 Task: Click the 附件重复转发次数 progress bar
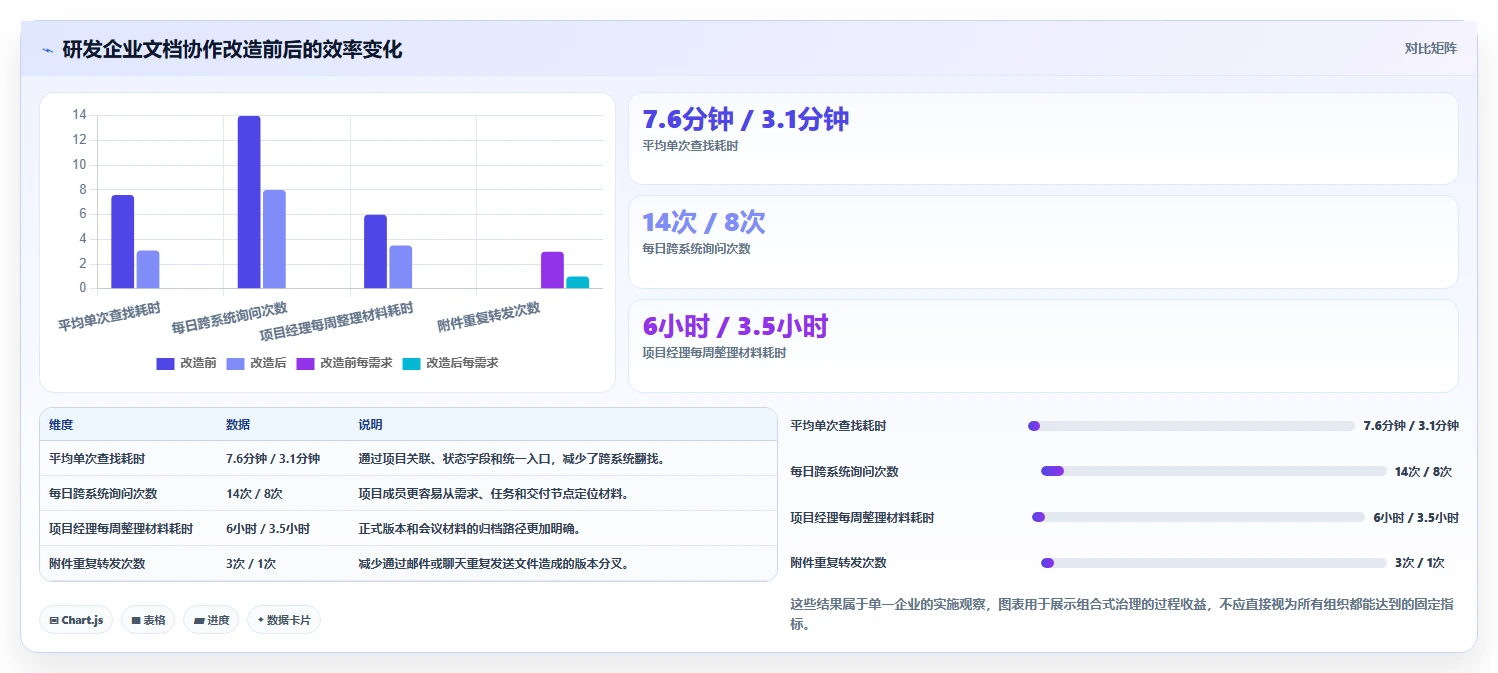click(x=1214, y=563)
